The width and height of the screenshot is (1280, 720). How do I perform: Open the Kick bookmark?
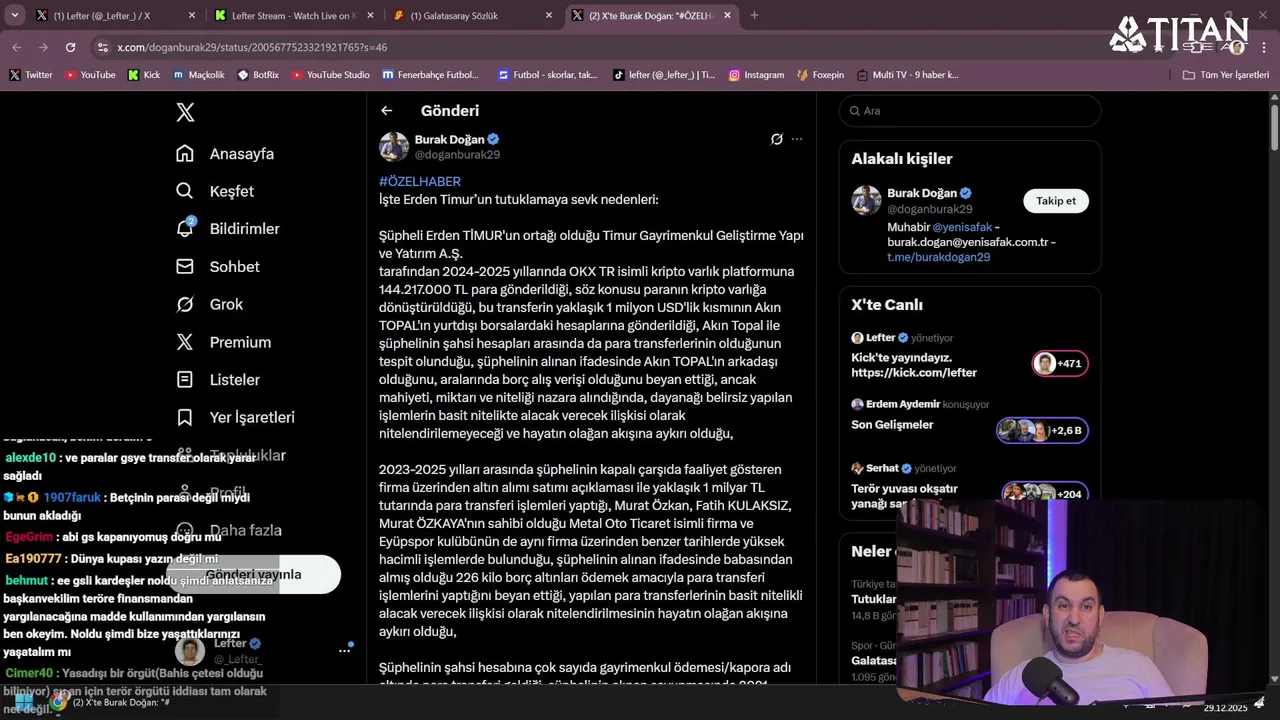144,75
